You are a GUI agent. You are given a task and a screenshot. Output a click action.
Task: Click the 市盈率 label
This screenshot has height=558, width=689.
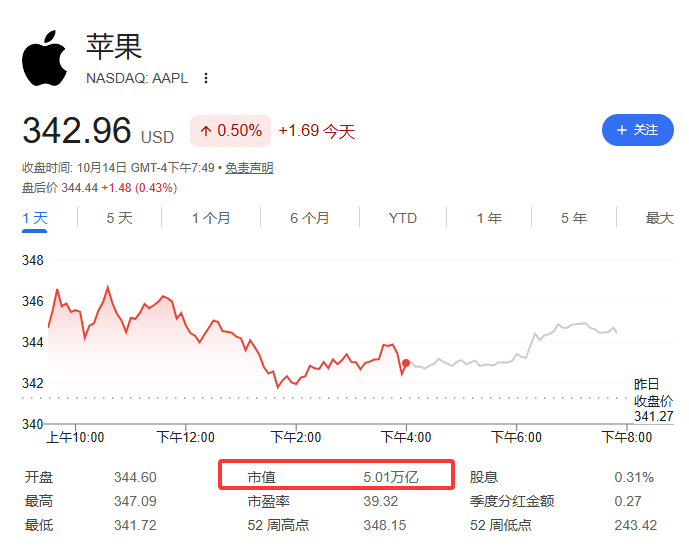click(x=268, y=501)
